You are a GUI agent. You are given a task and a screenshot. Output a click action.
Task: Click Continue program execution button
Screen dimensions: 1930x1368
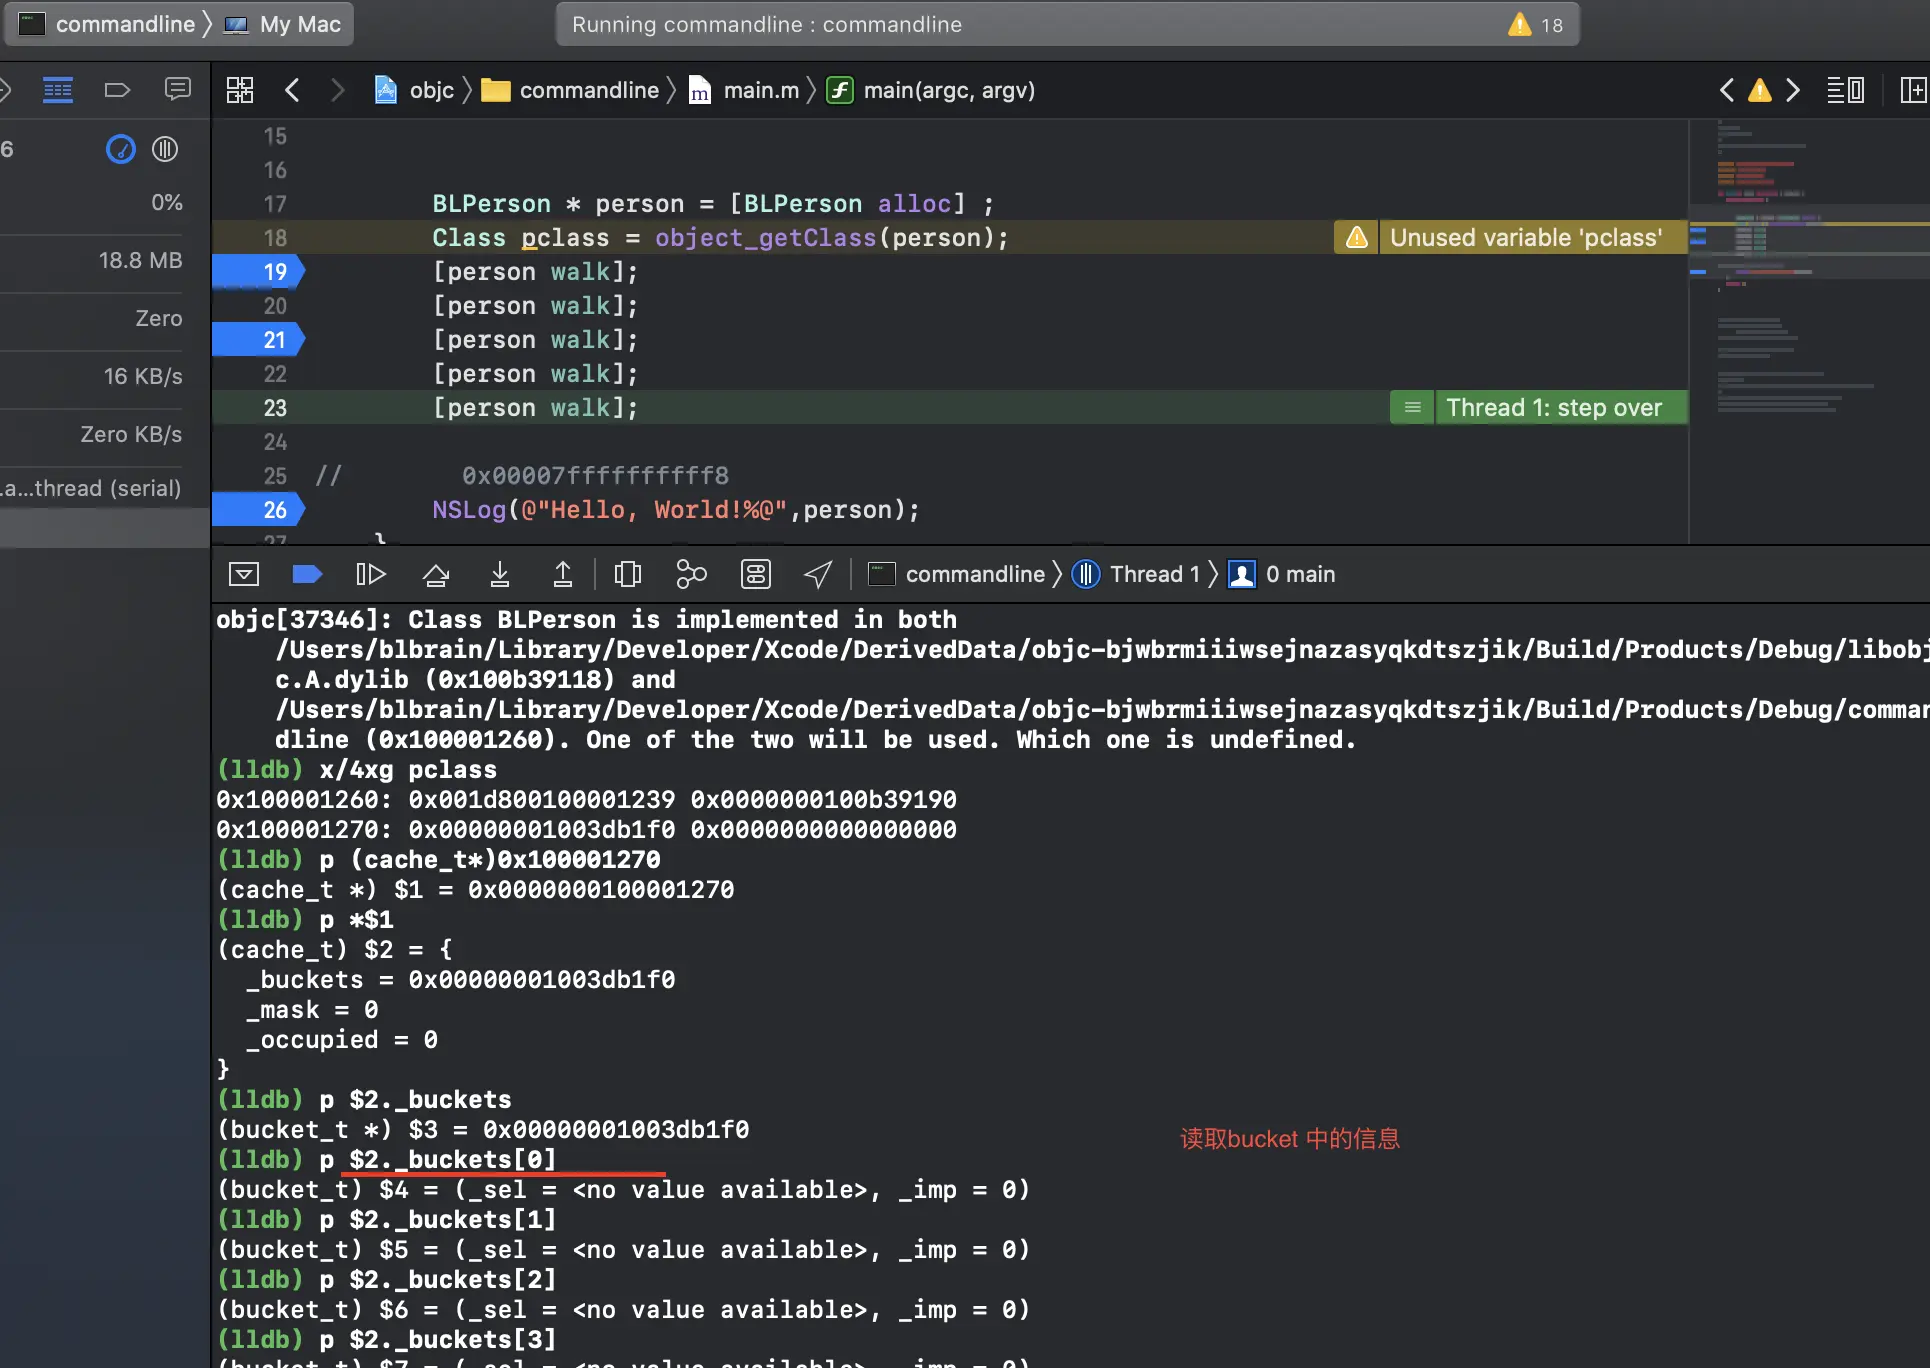[370, 574]
